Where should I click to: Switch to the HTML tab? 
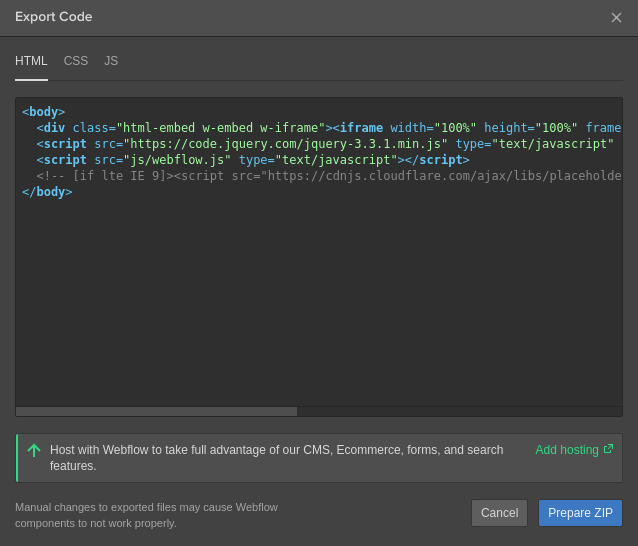coord(31,61)
